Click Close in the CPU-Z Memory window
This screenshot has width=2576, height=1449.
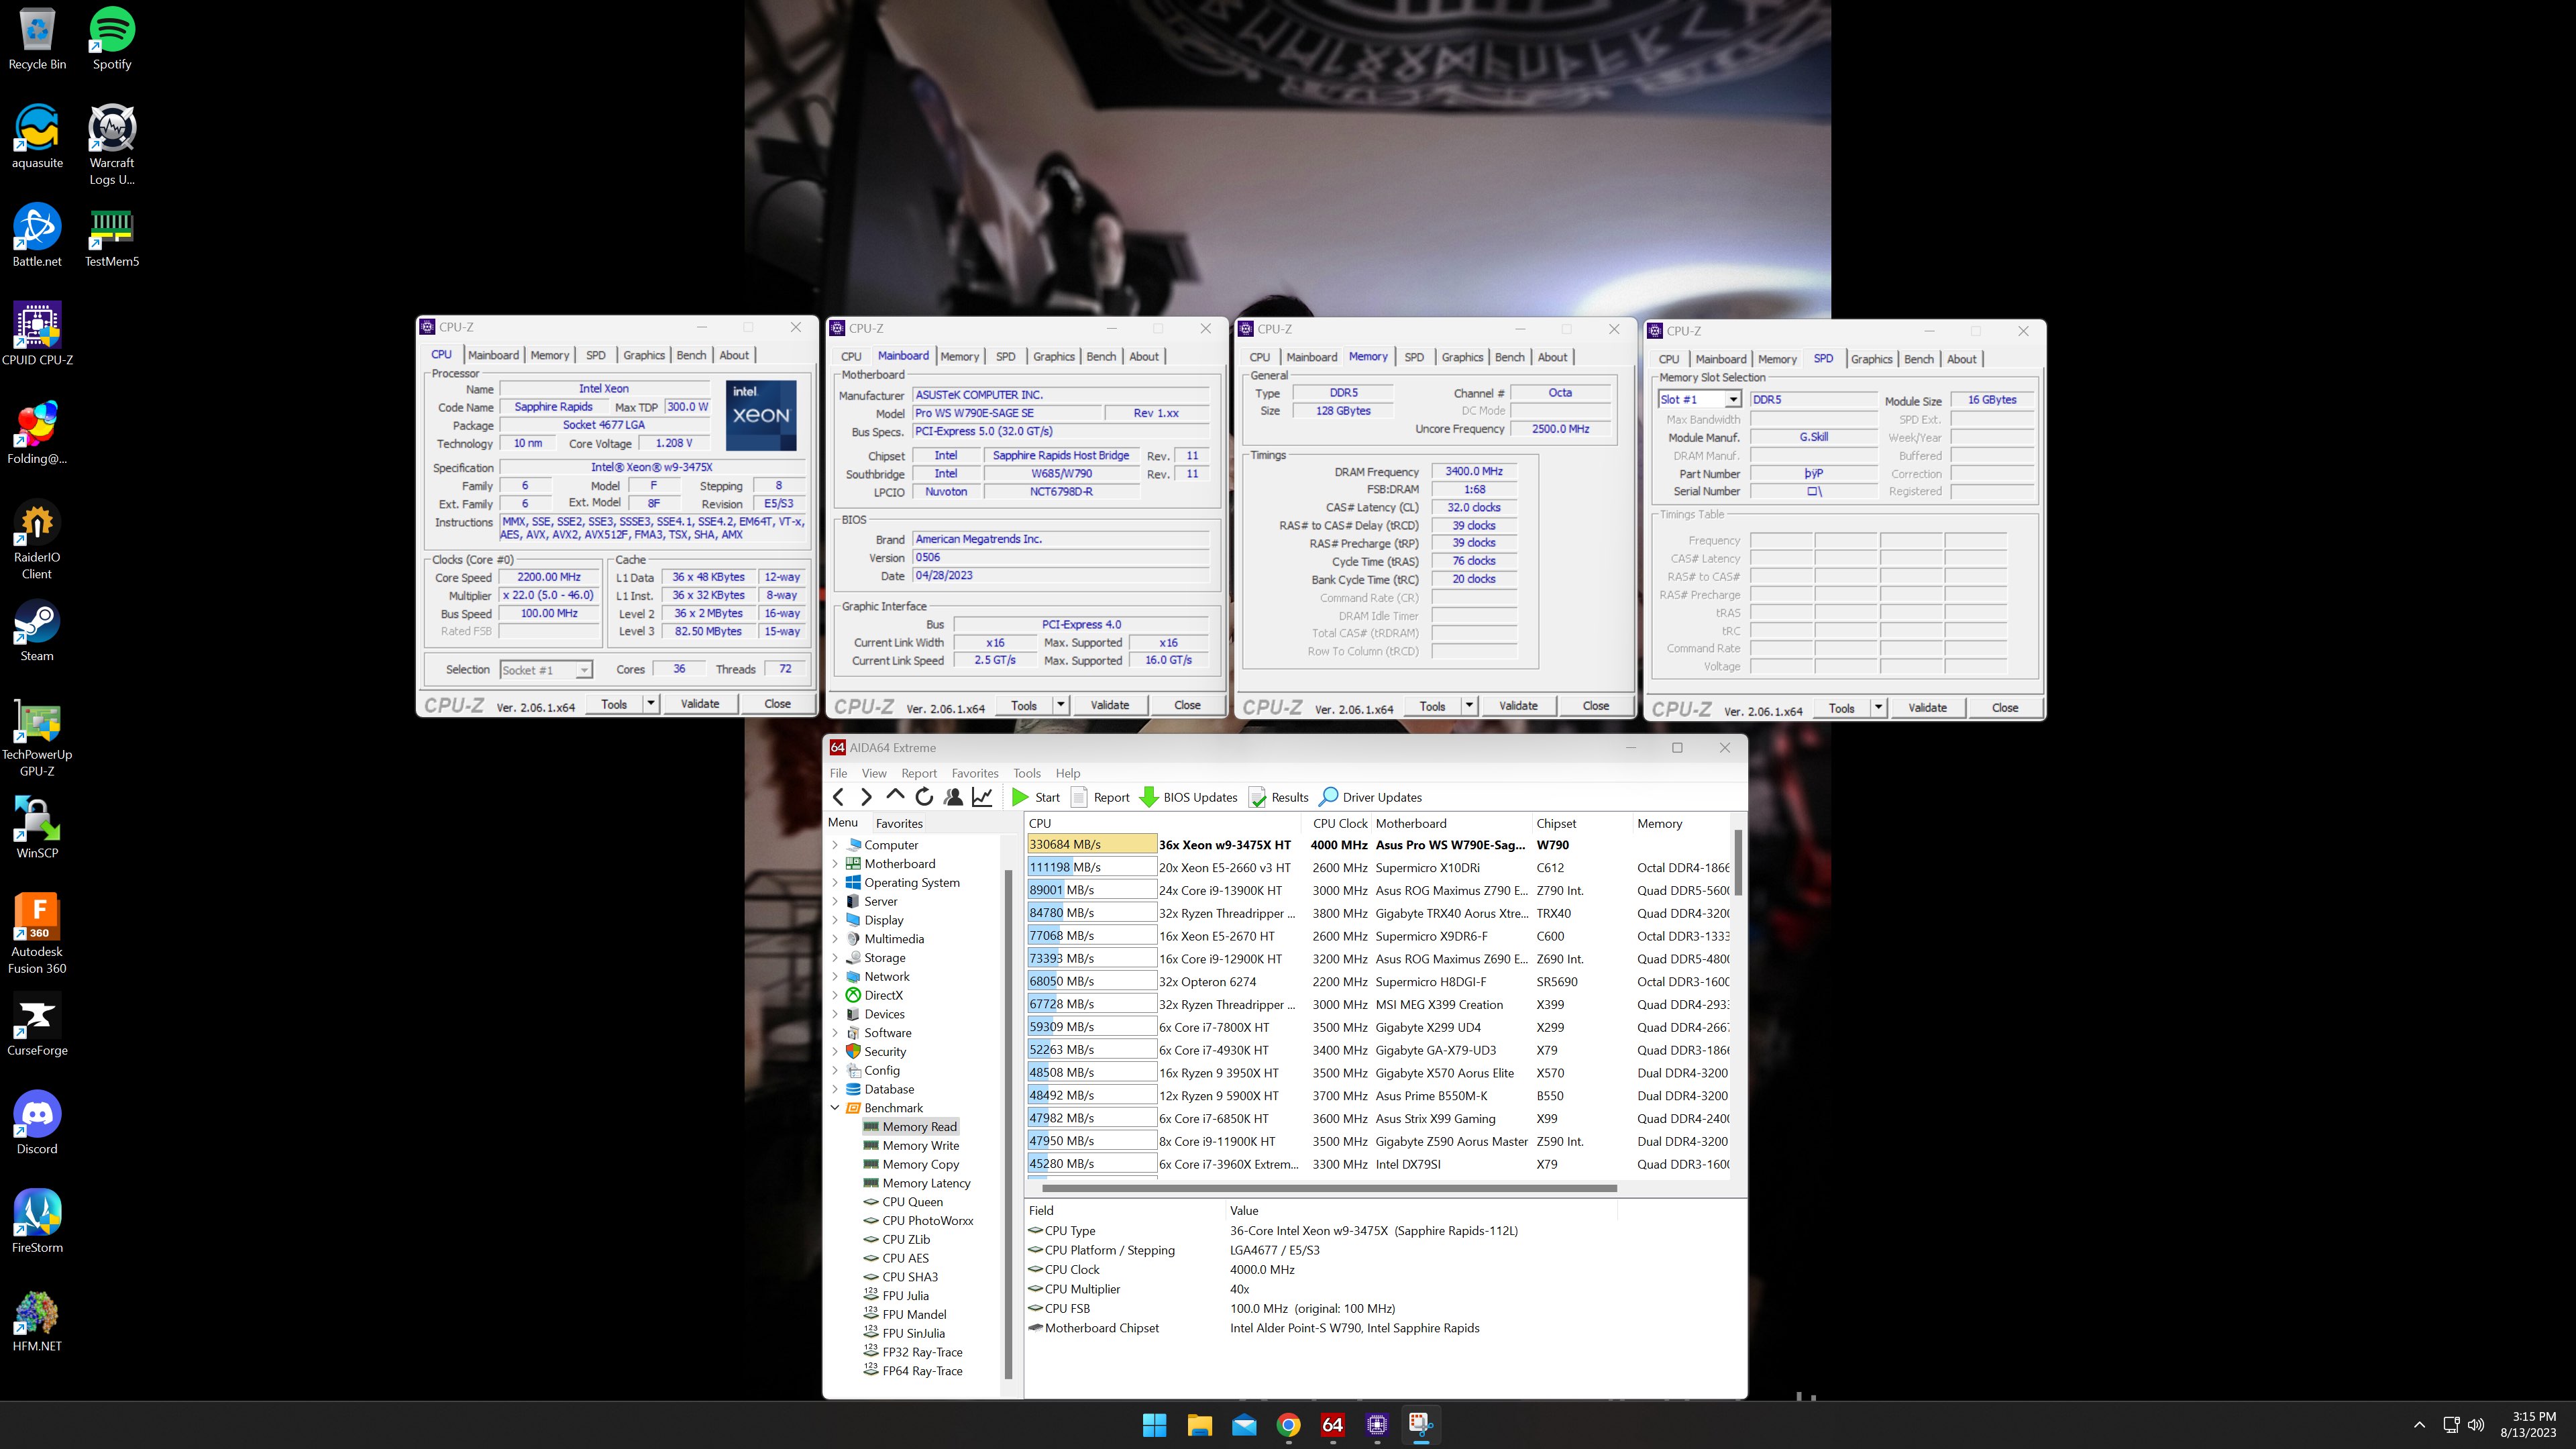(x=1597, y=705)
